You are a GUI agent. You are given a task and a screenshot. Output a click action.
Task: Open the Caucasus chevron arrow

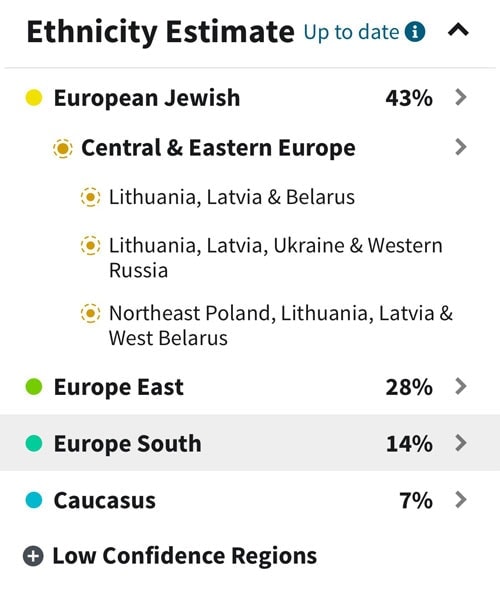point(461,500)
